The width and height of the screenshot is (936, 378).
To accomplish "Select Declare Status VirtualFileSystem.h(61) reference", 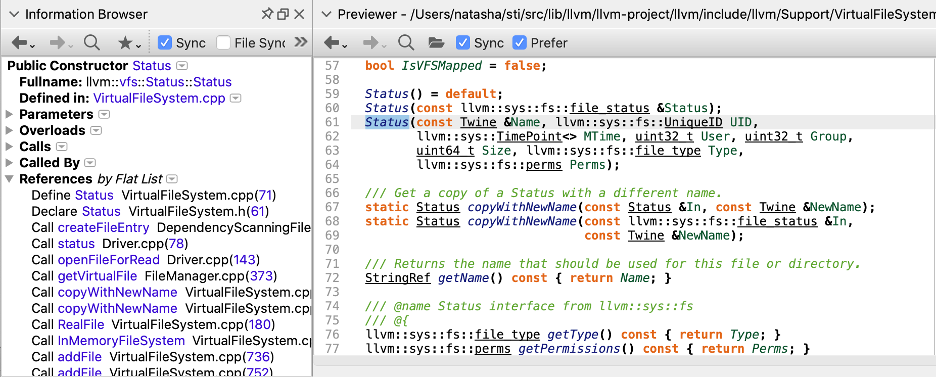I will coord(150,211).
